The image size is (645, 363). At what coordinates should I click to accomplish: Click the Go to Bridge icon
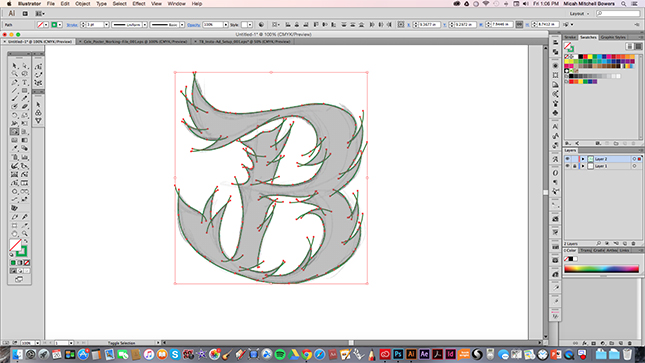click(x=25, y=14)
